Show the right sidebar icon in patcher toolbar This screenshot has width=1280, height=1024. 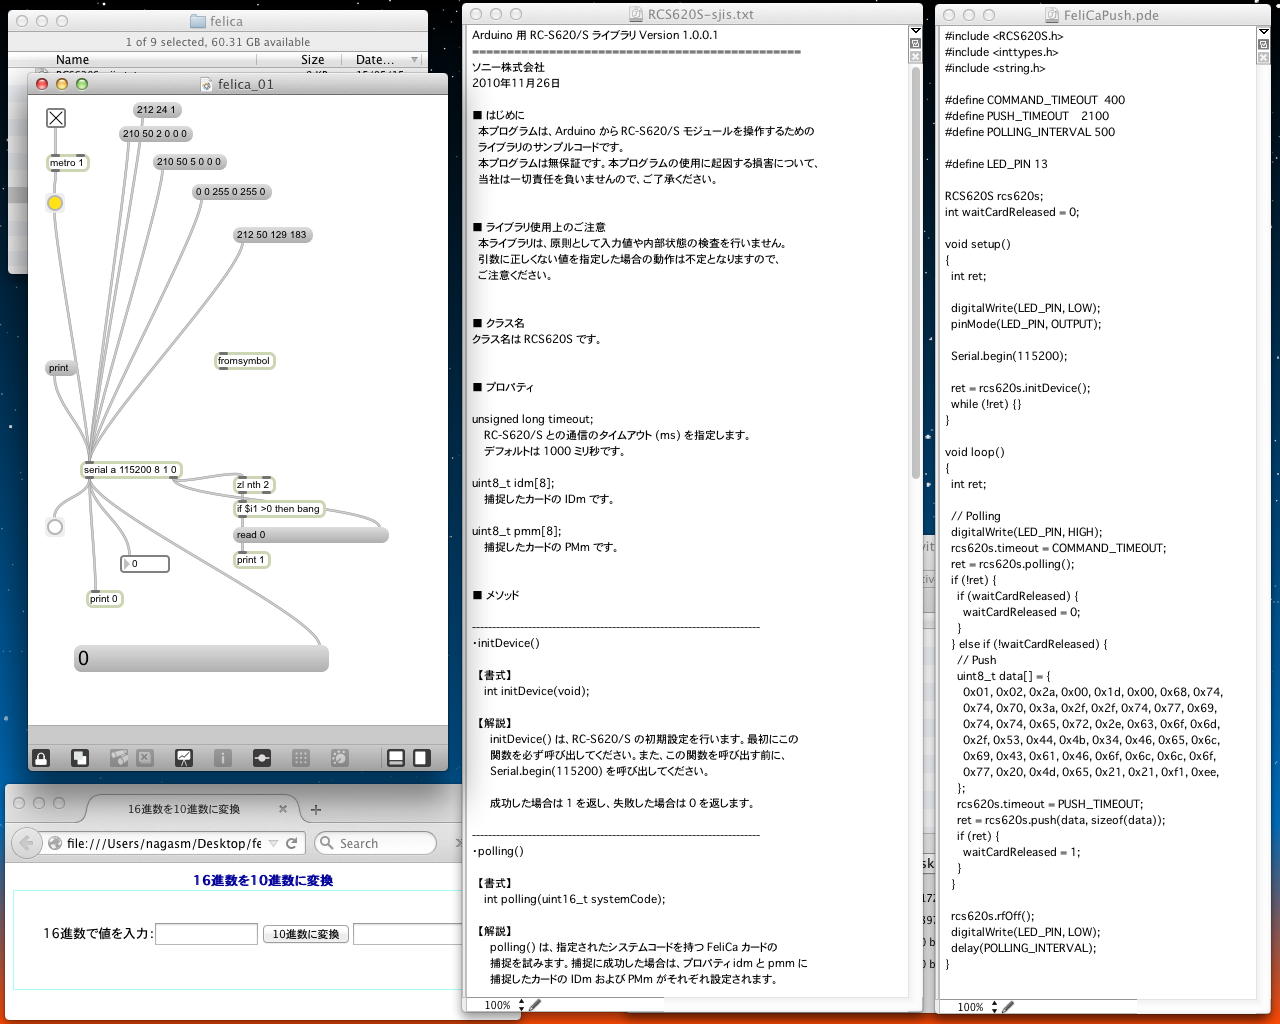pyautogui.click(x=422, y=758)
